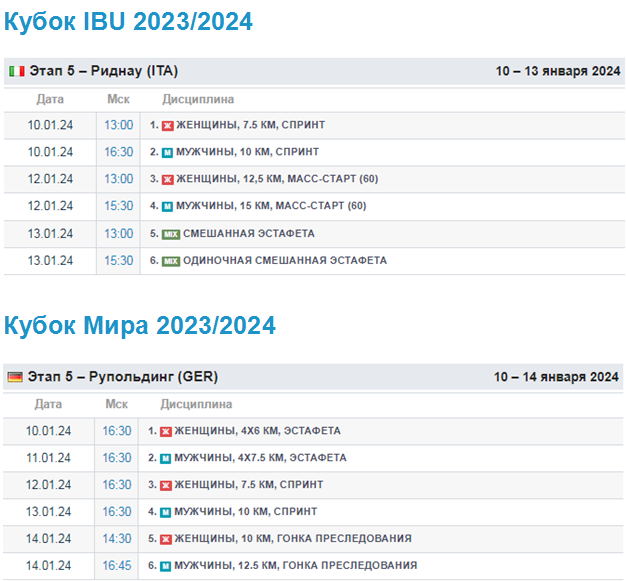Click the men icon on IBU 10 км спринт row
626x581 pixels.
167,153
